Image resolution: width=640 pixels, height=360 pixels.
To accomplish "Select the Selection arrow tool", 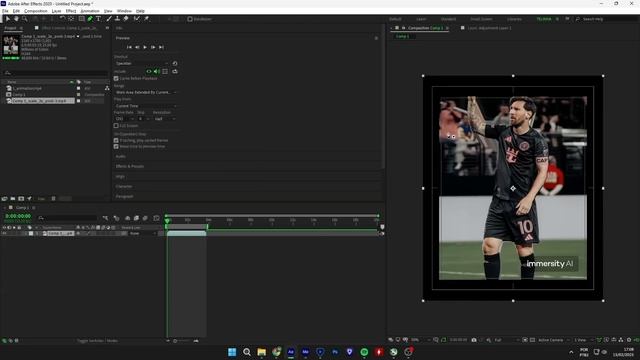I will tap(8, 19).
